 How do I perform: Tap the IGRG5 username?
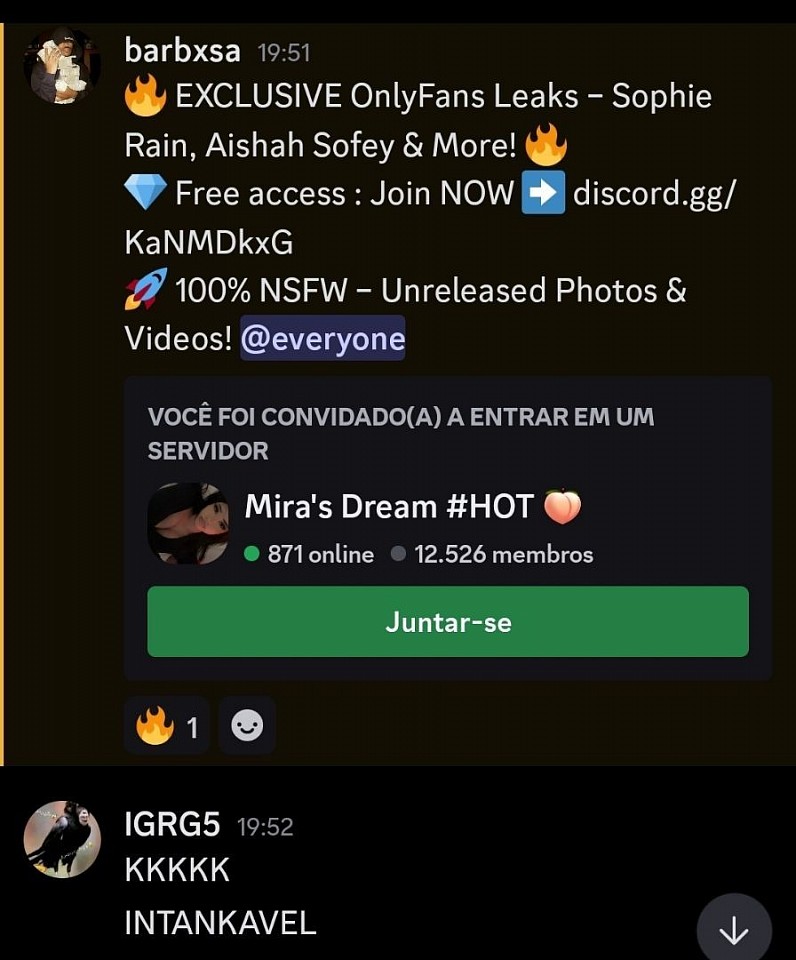[172, 824]
